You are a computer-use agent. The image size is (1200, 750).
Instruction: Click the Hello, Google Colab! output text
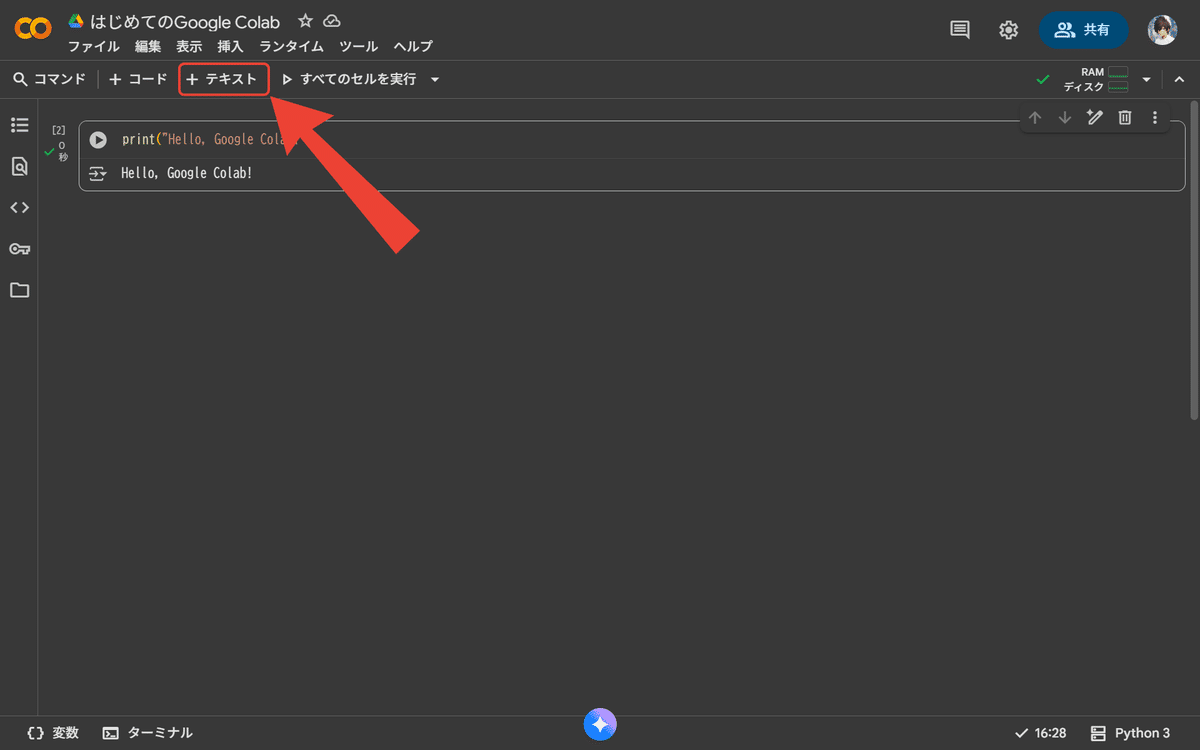187,173
